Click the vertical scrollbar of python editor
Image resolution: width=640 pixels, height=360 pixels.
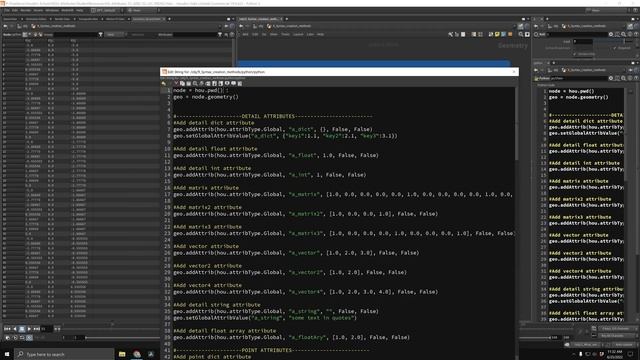coord(516,124)
